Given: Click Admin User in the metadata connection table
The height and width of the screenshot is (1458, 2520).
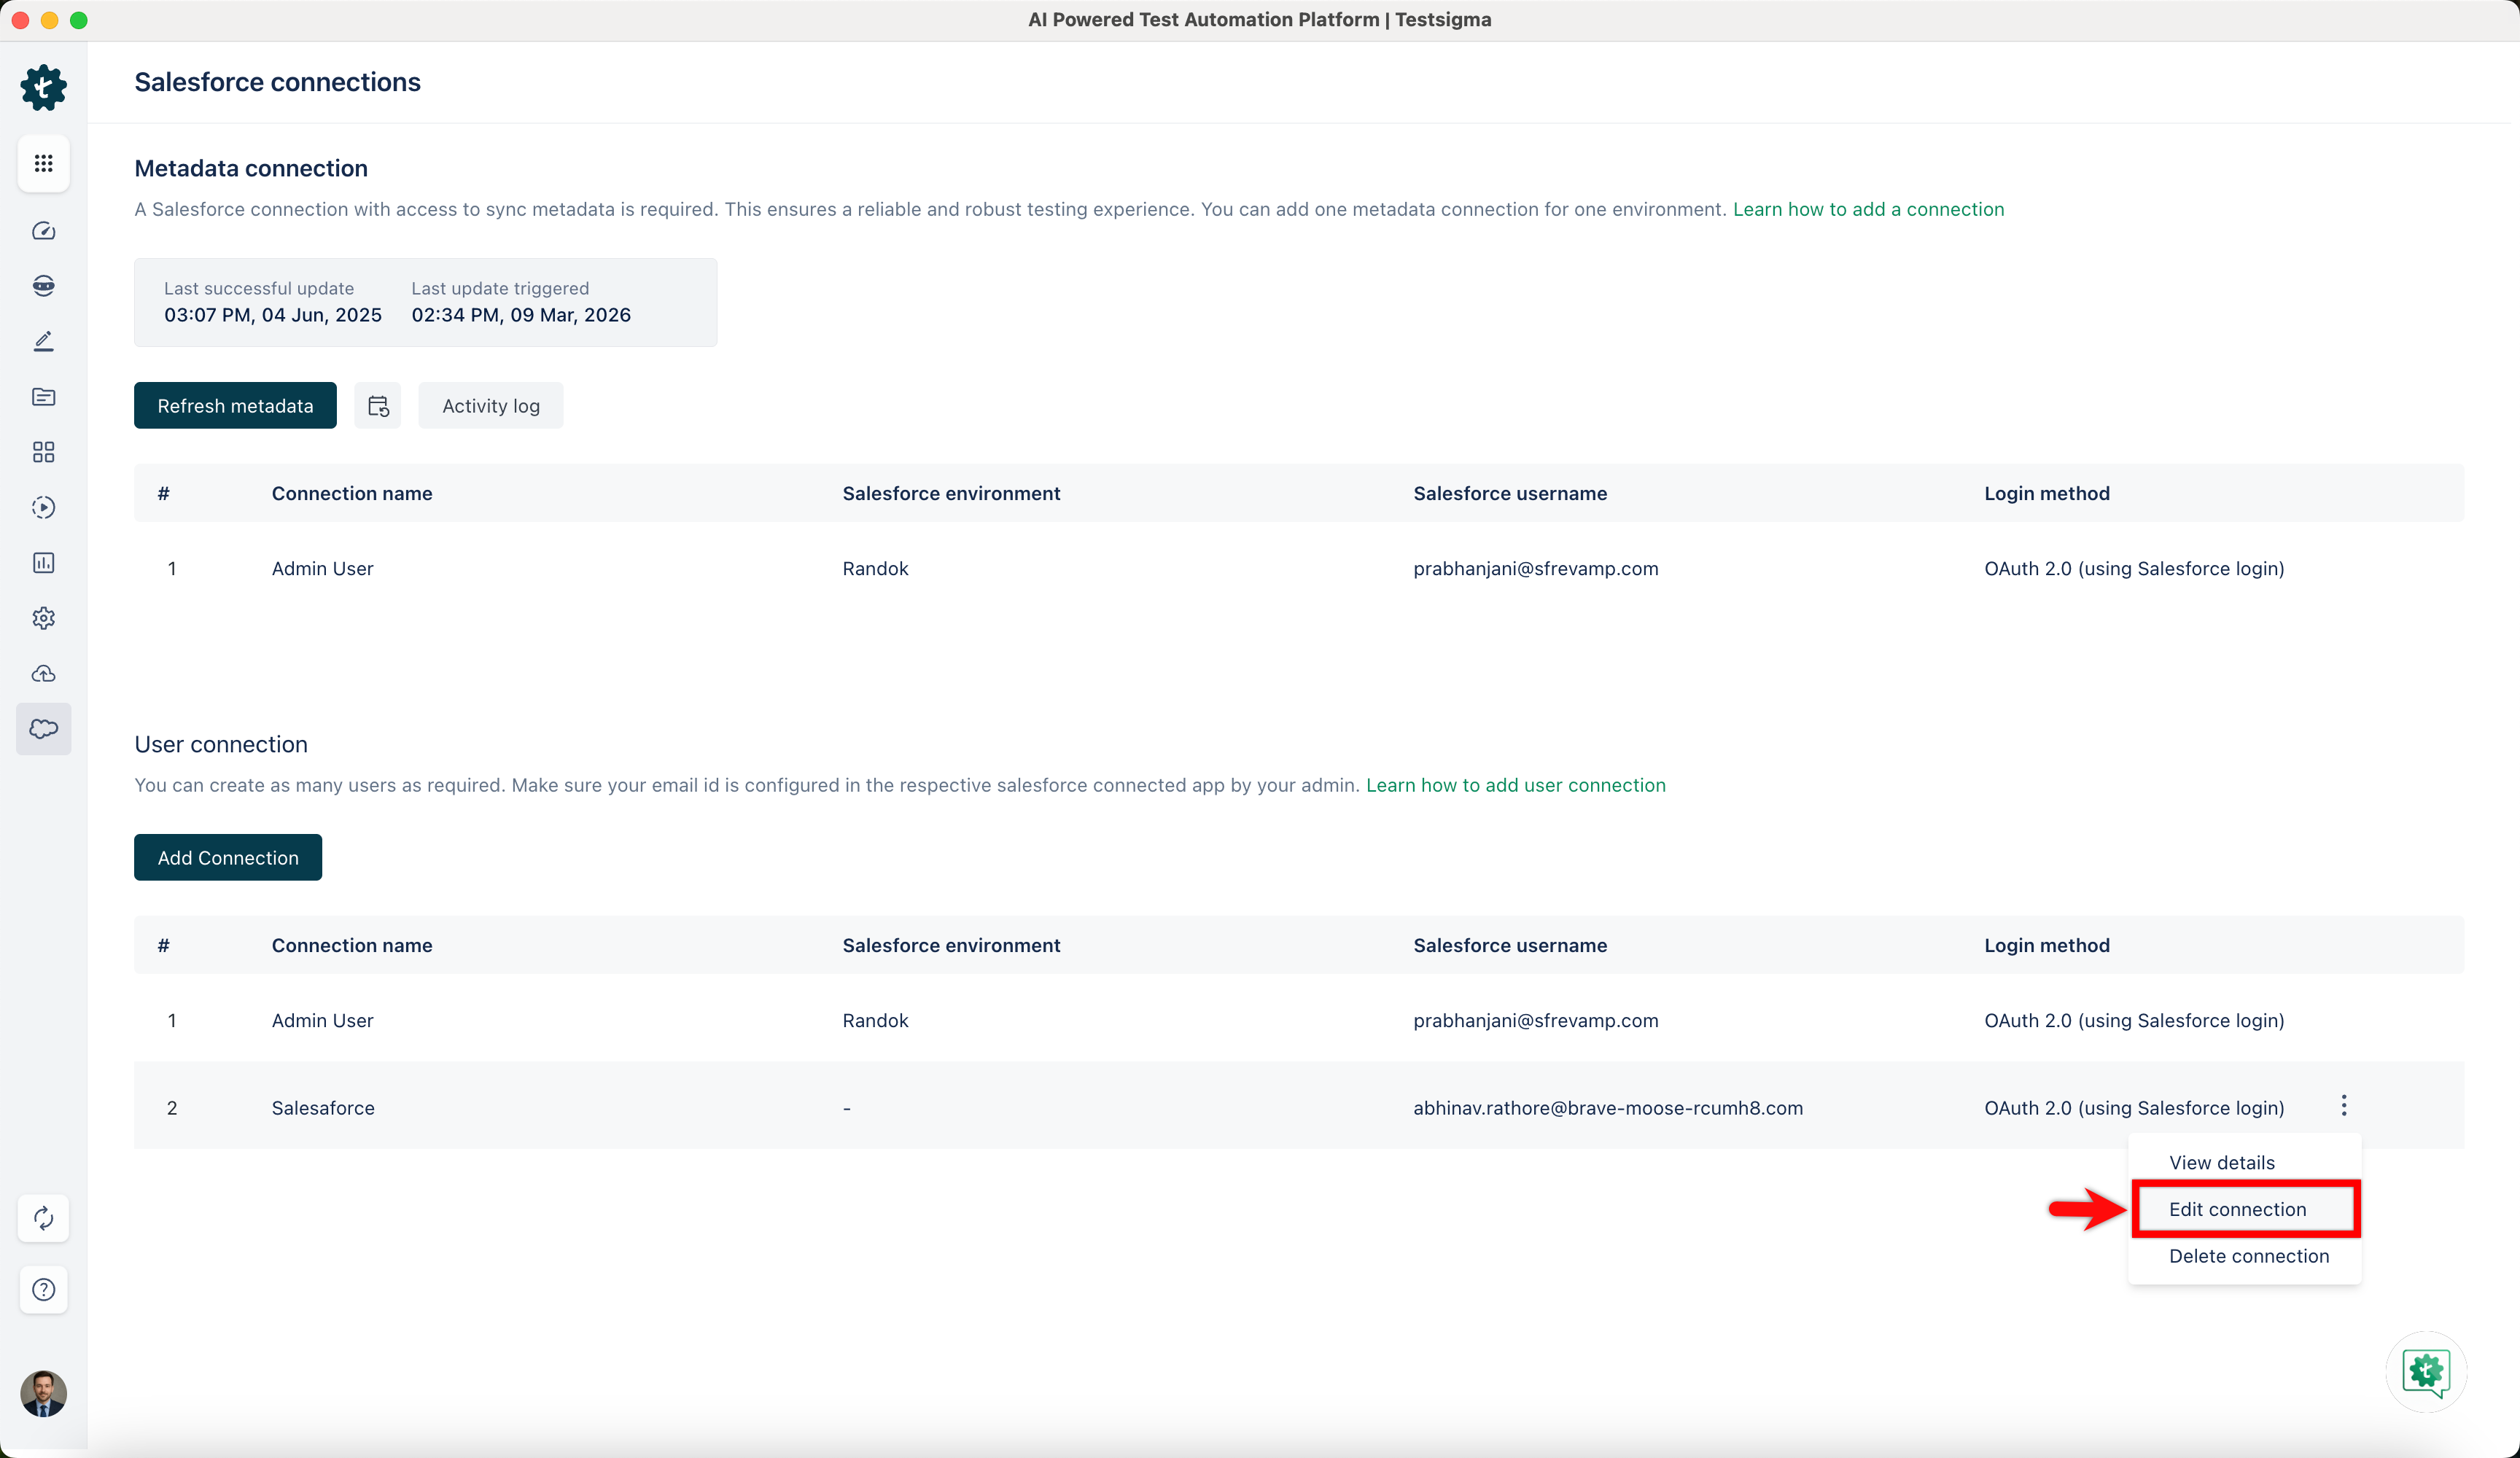Looking at the screenshot, I should pos(322,568).
